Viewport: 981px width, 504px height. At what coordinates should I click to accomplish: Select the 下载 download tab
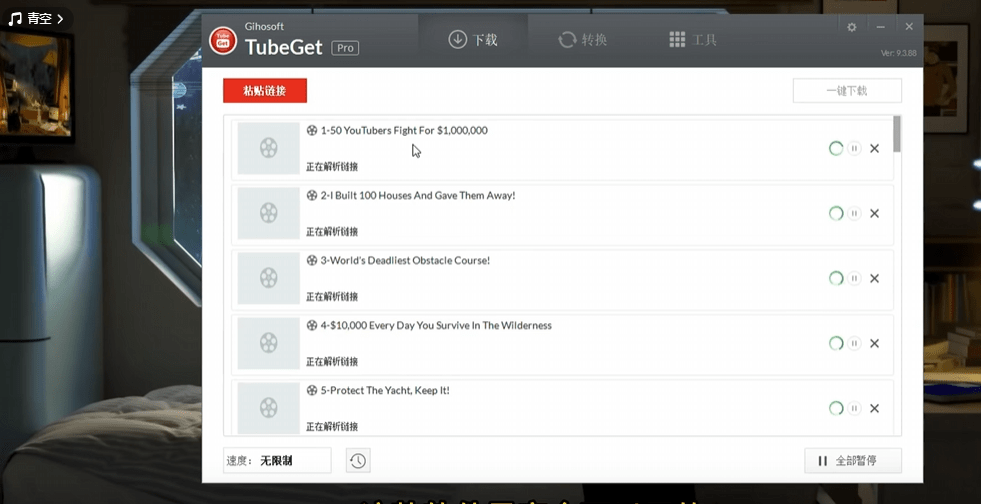473,40
